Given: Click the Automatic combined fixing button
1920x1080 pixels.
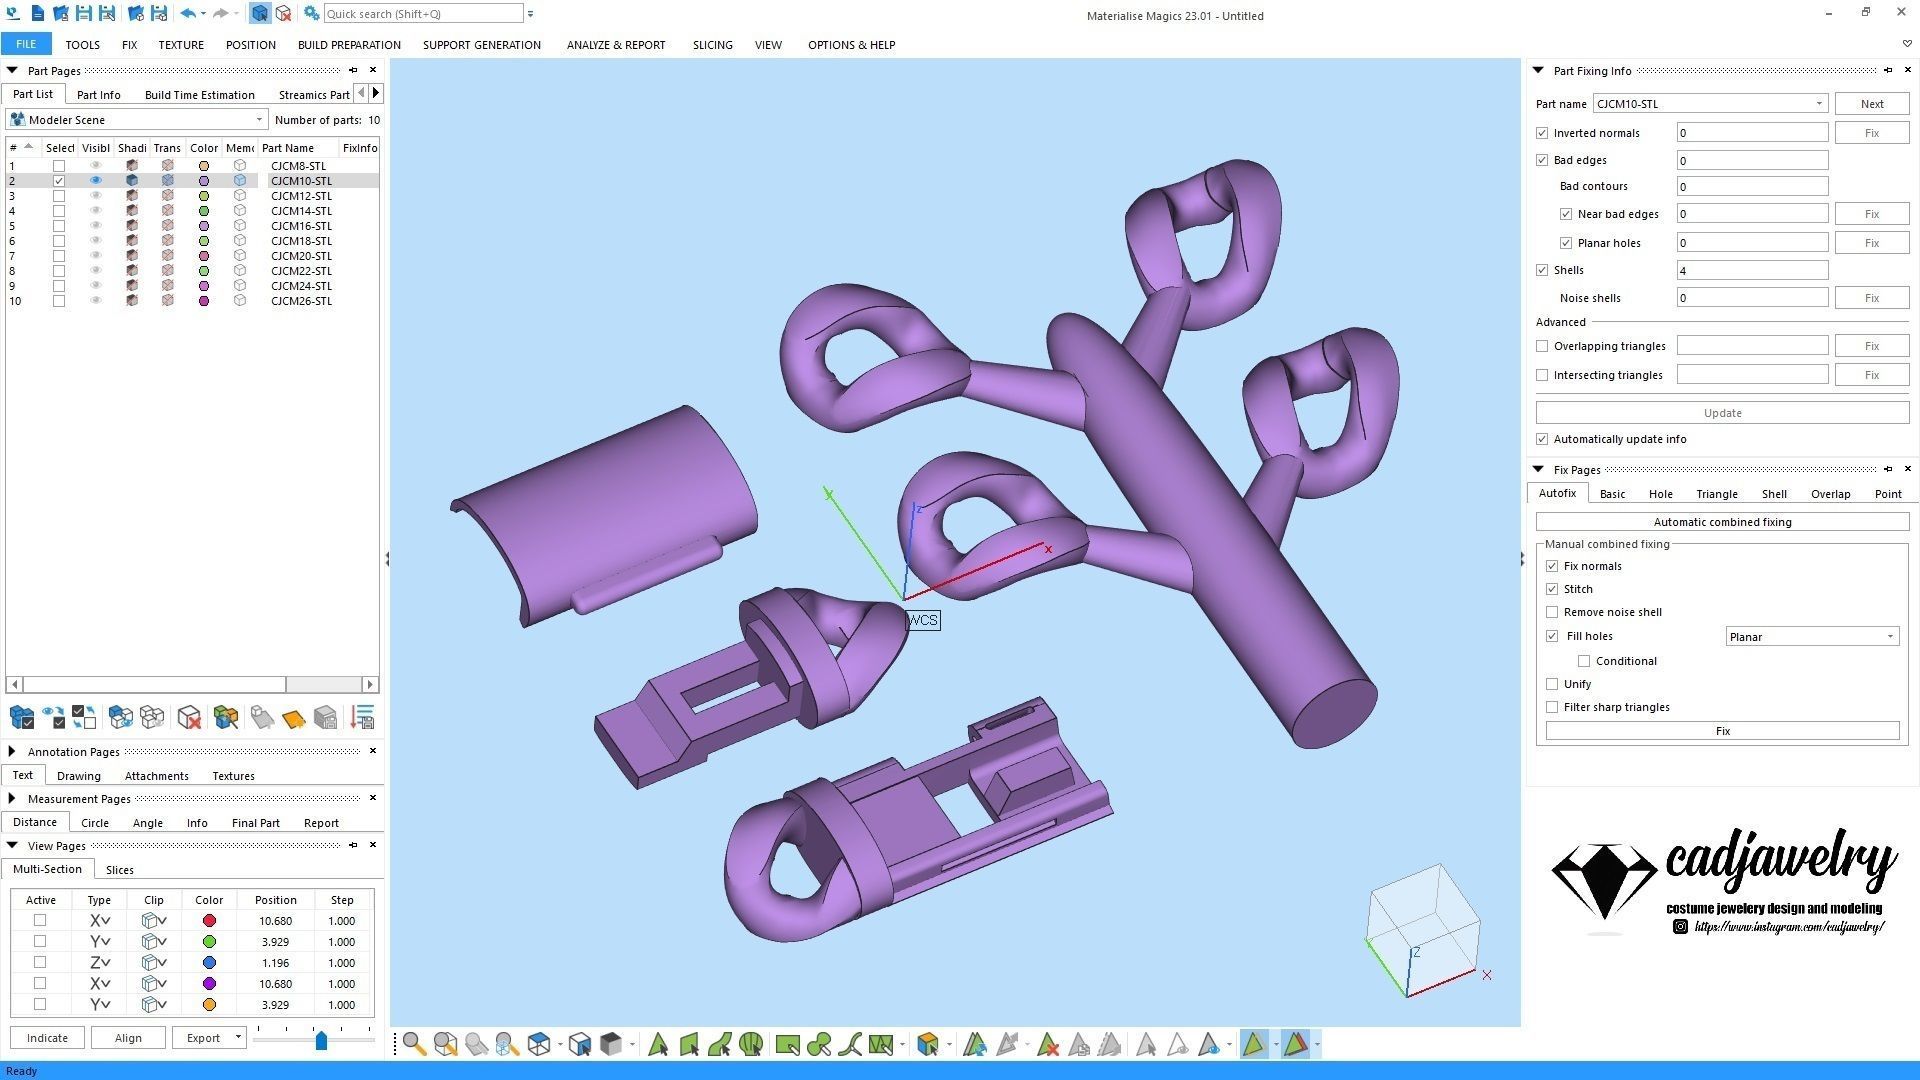Looking at the screenshot, I should (1721, 522).
